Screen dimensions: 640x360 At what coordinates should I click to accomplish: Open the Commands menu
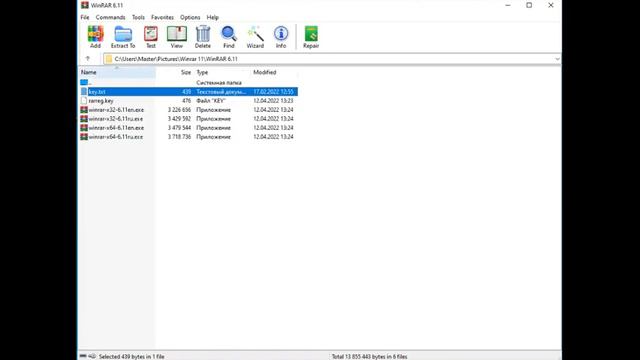(111, 18)
